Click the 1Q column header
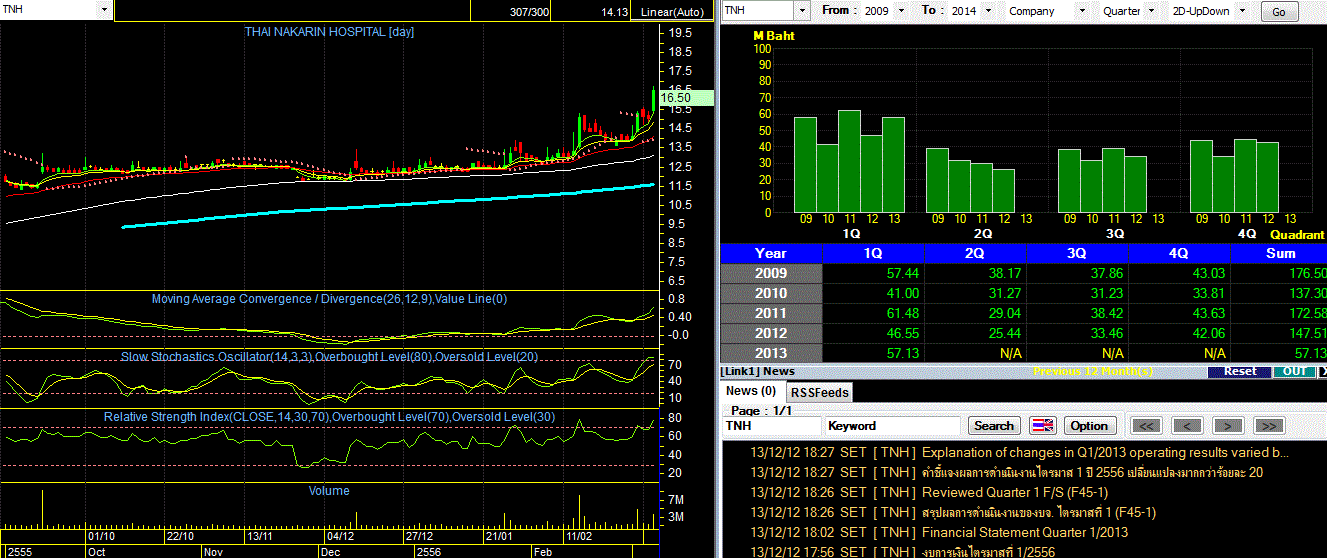This screenshot has width=1327, height=558. (873, 253)
